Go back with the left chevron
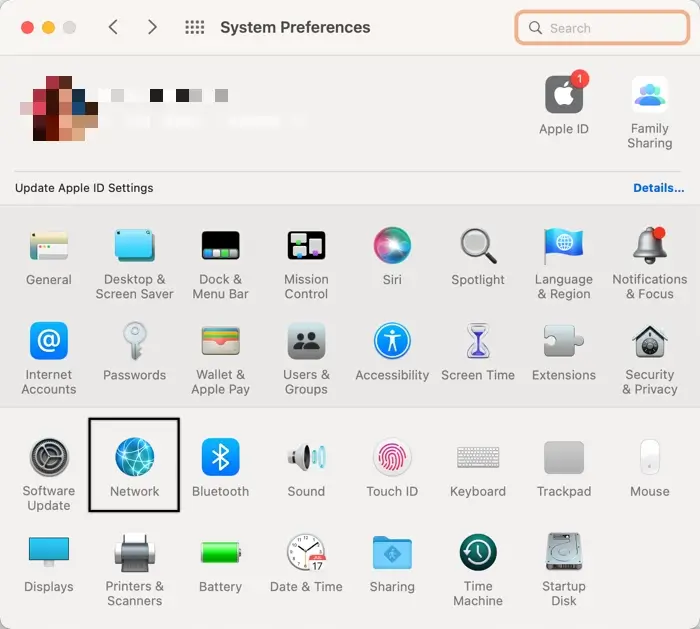Image resolution: width=700 pixels, height=629 pixels. [113, 27]
